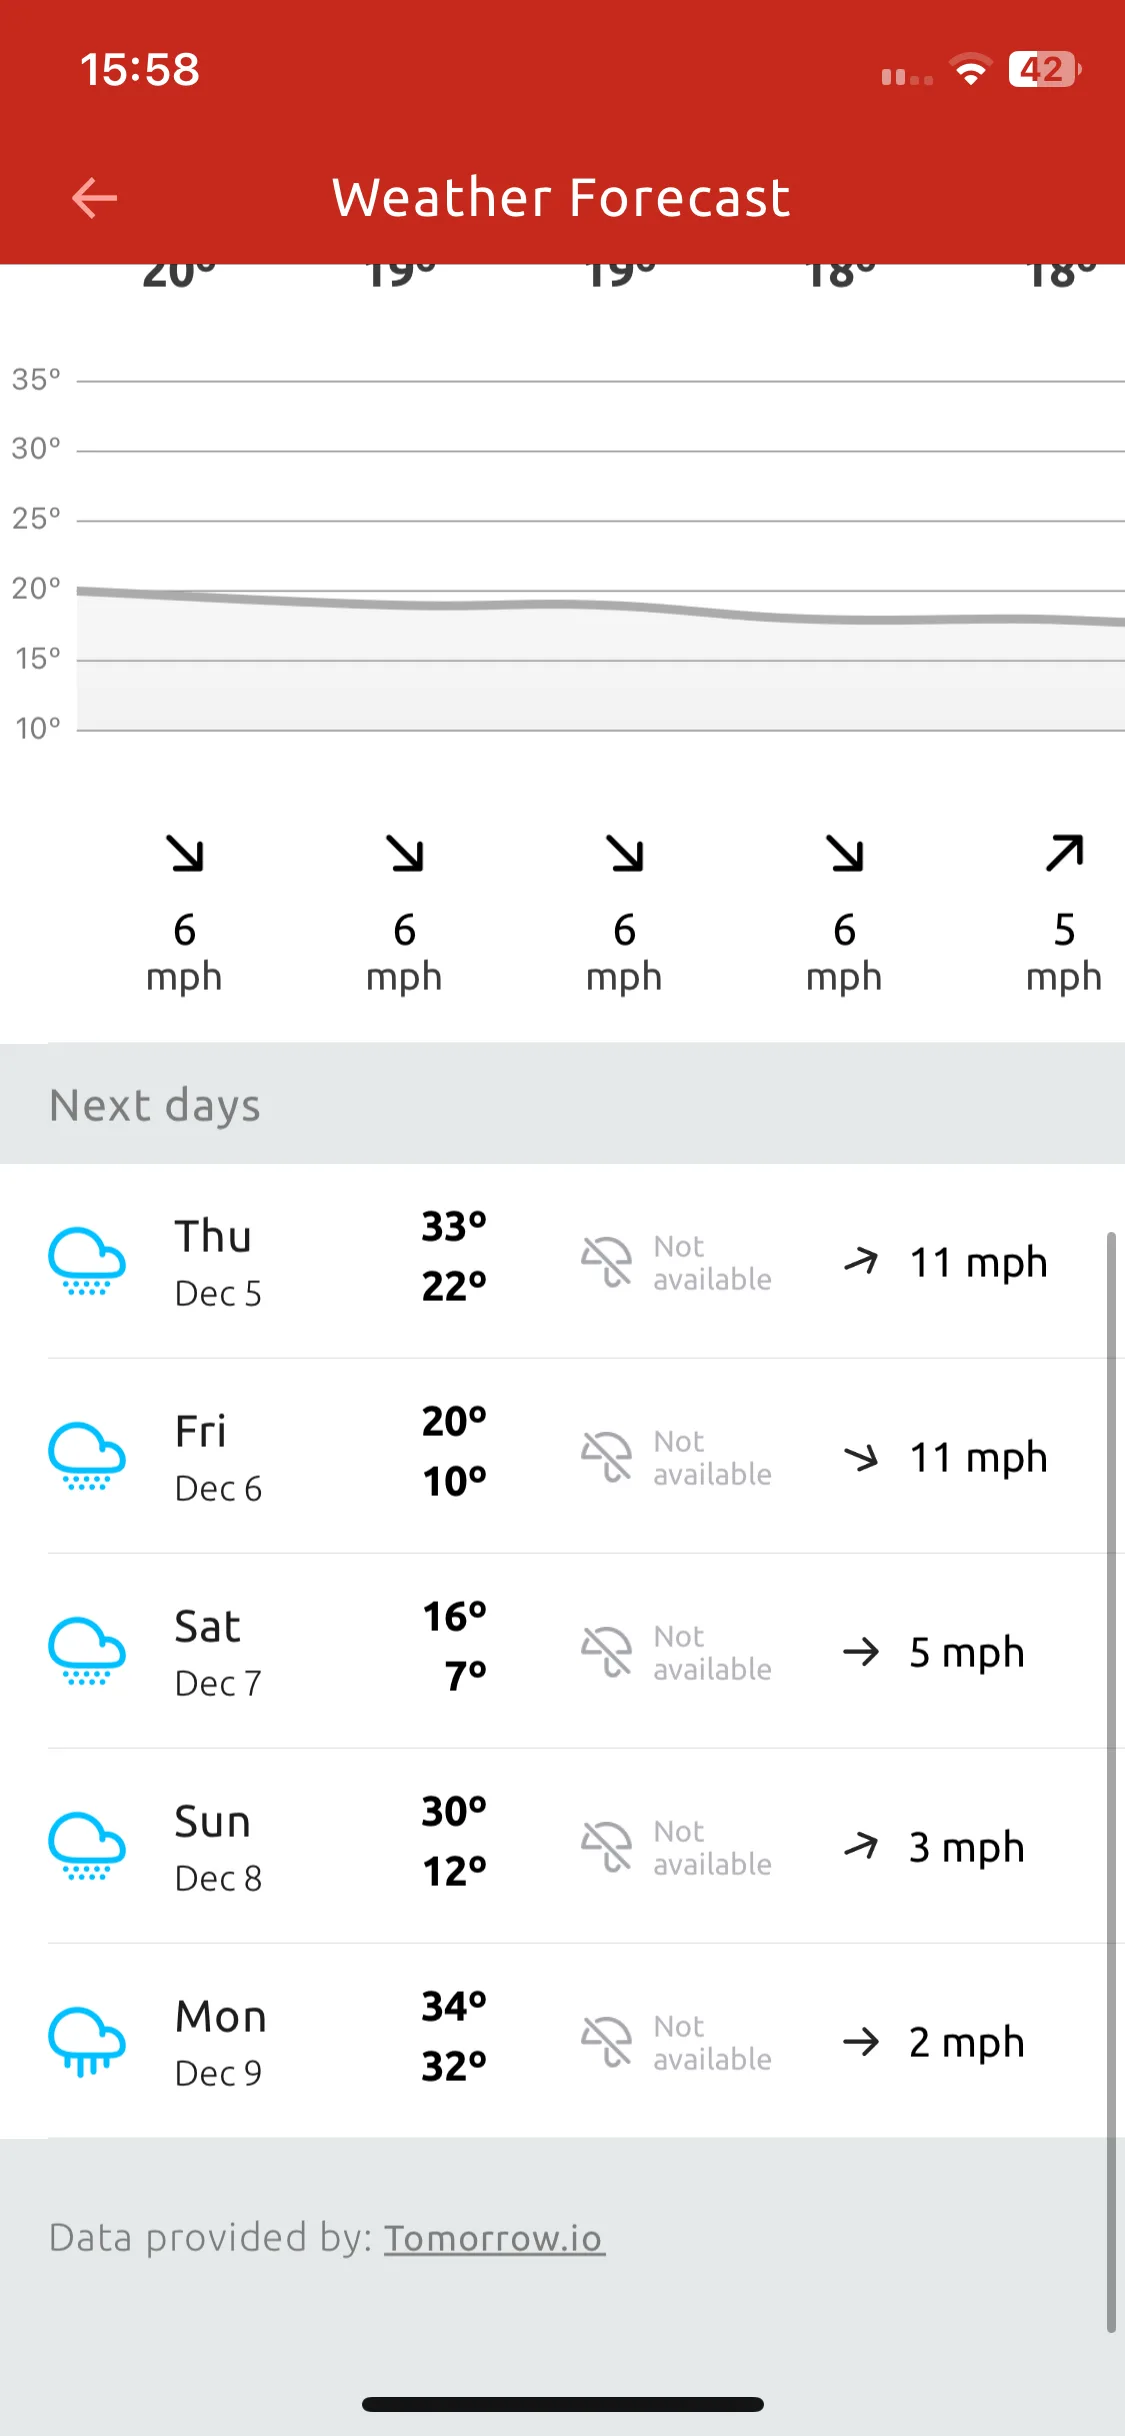Tap the Wi-Fi status icon
1125x2436 pixels.
[970, 70]
